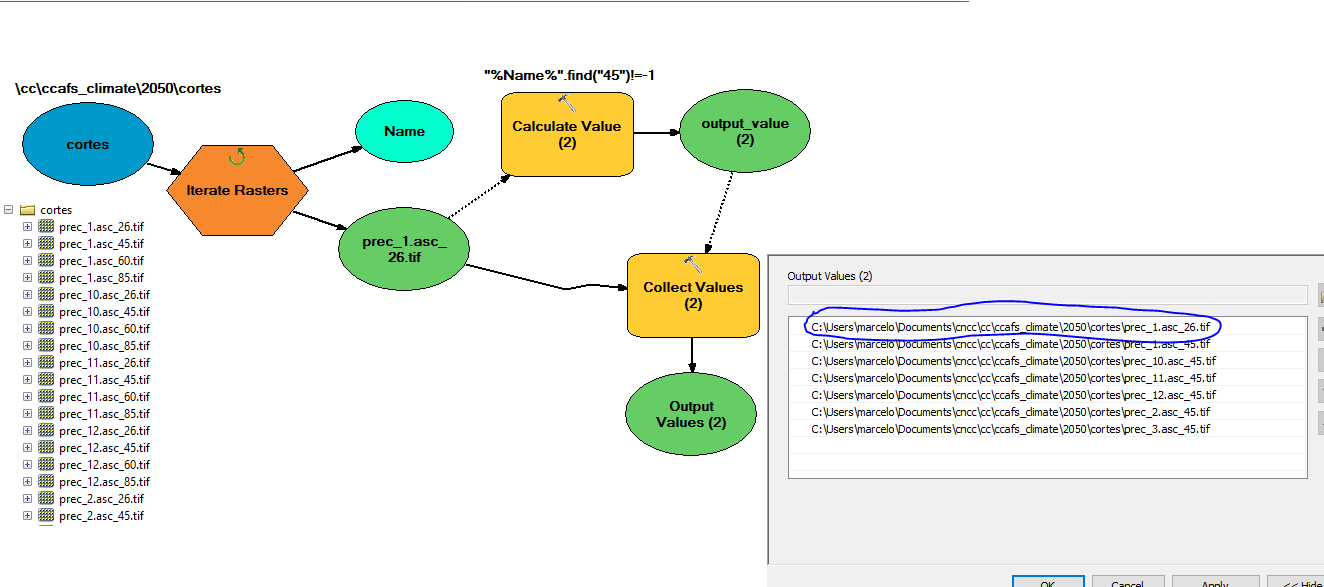1324x587 pixels.
Task: Click the hammer icon on Collect Values (2)
Action: (x=693, y=264)
